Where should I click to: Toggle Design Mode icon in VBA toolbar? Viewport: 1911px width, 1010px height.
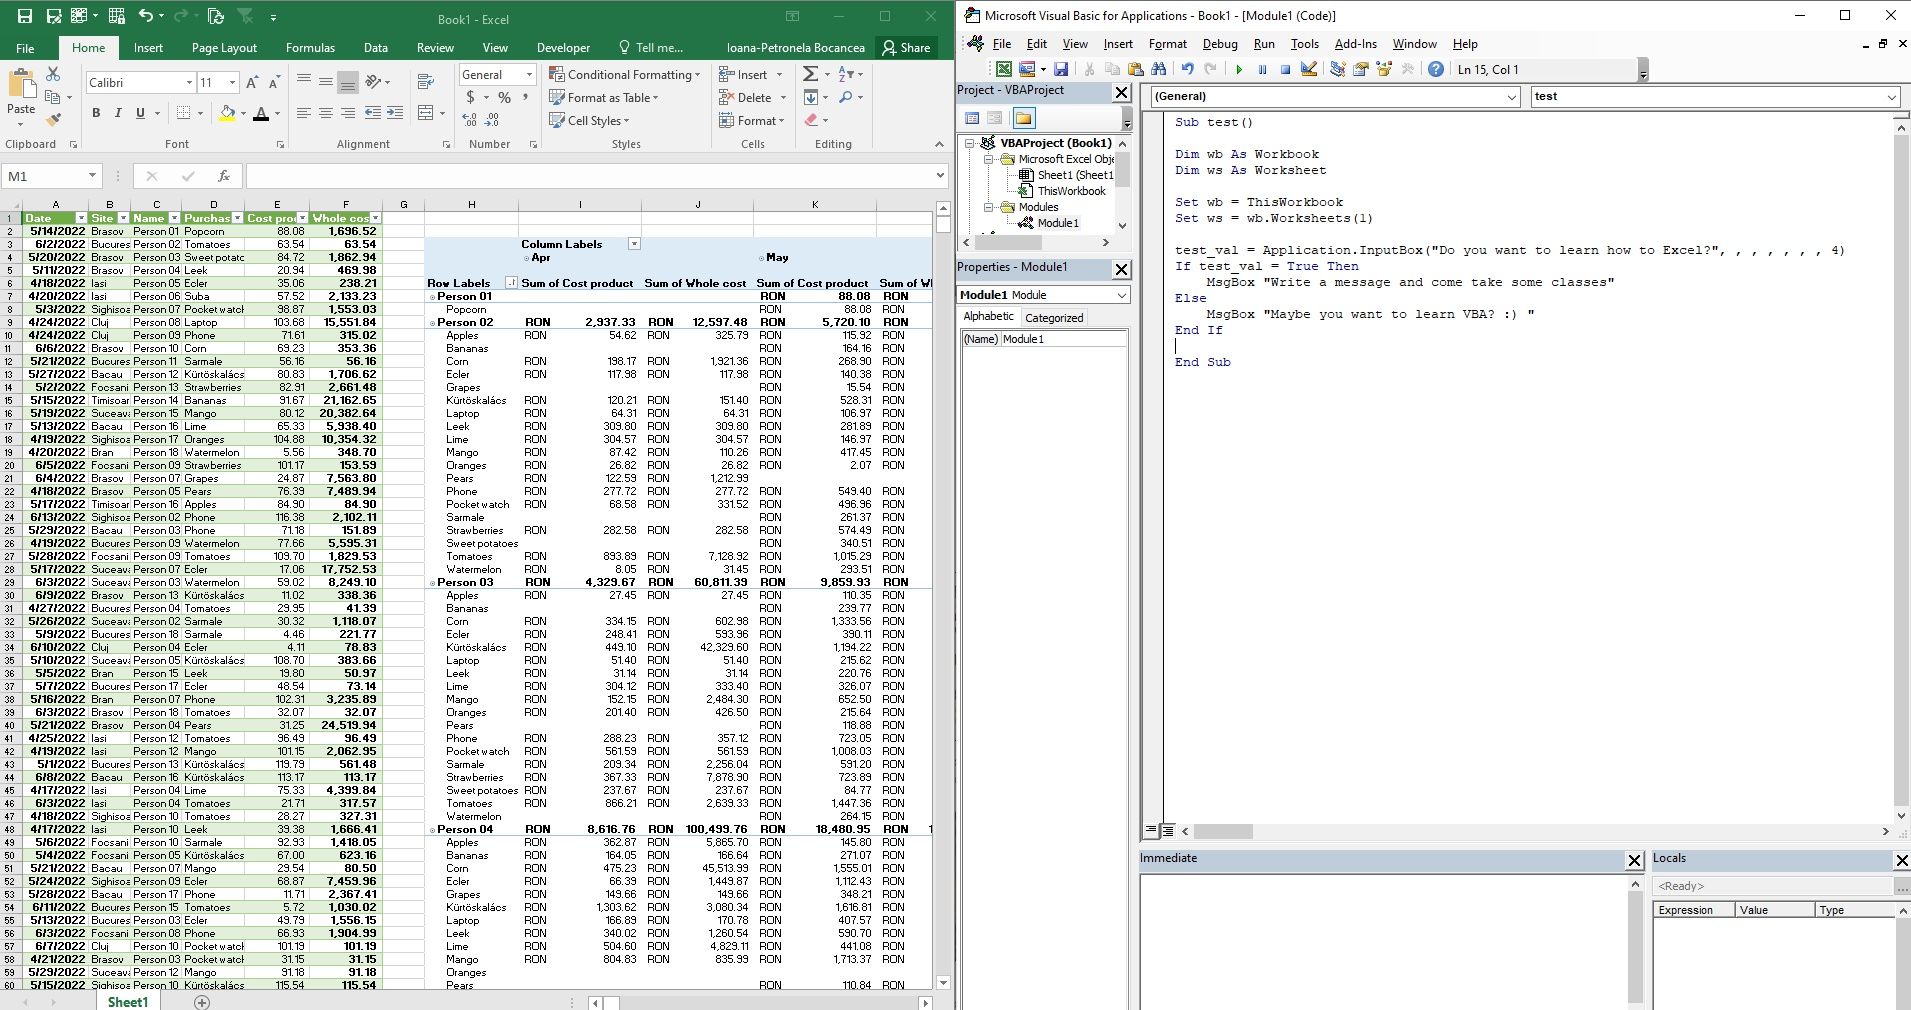coord(1309,69)
